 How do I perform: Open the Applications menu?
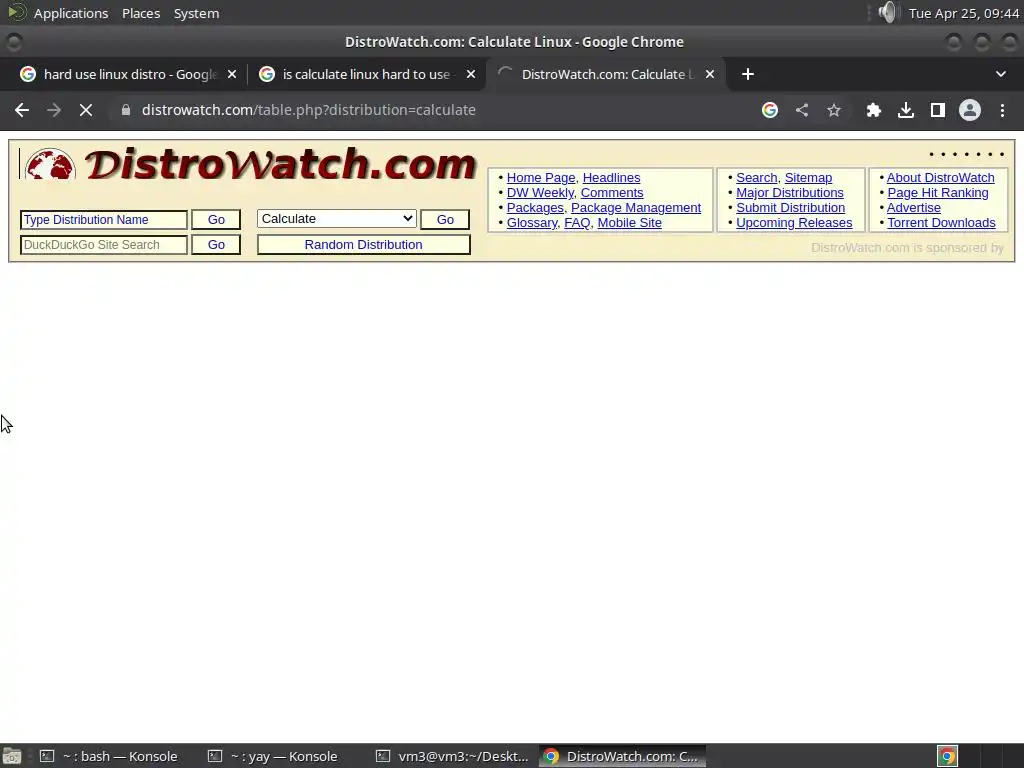(x=71, y=13)
